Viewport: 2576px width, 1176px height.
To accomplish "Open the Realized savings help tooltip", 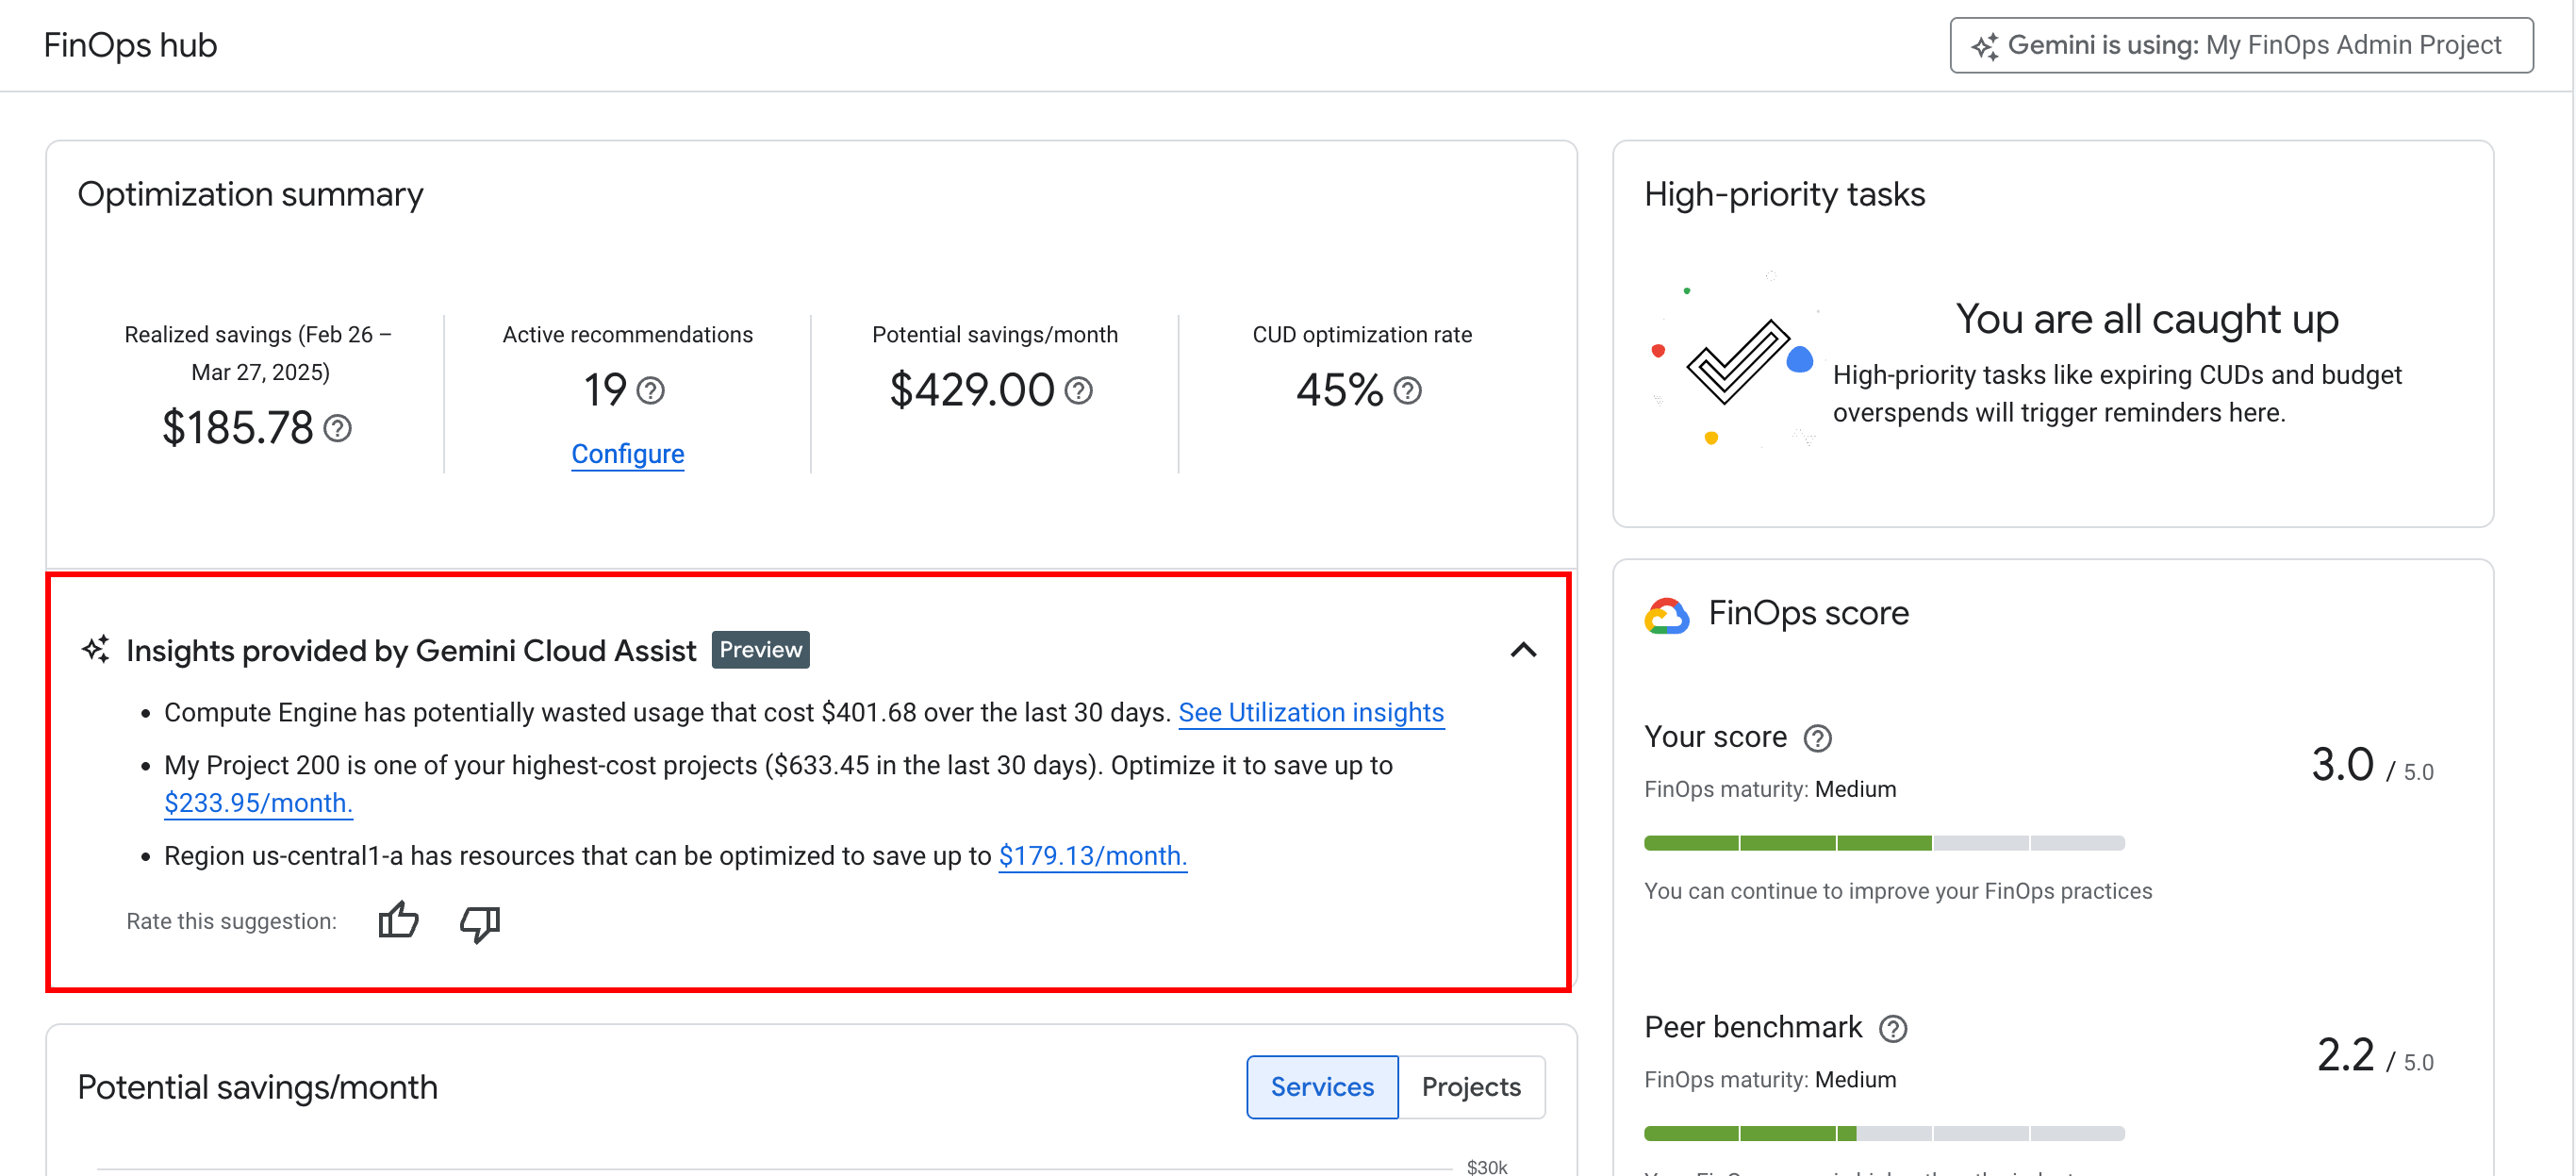I will [337, 428].
